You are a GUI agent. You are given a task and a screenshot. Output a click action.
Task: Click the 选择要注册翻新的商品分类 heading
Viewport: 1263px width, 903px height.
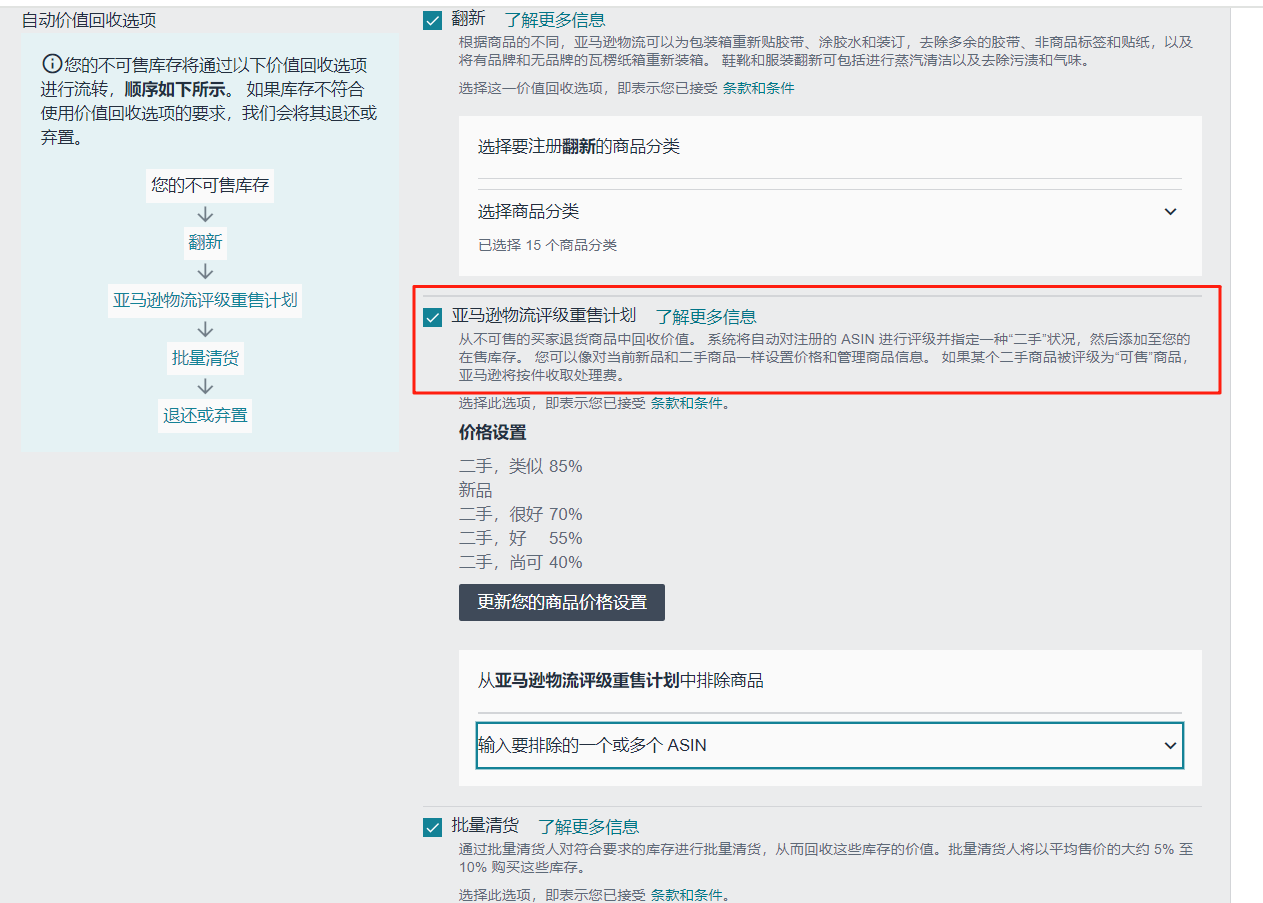(579, 147)
